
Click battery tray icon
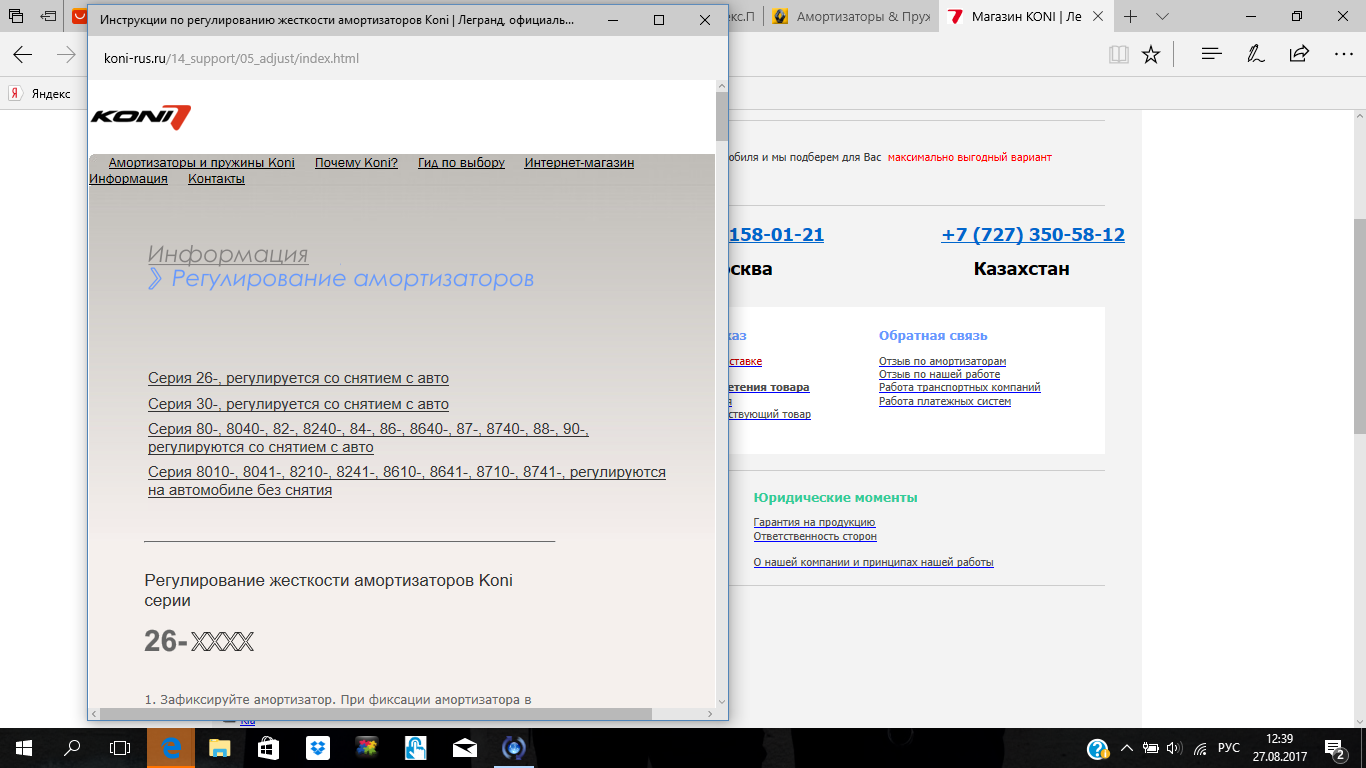pyautogui.click(x=1151, y=748)
